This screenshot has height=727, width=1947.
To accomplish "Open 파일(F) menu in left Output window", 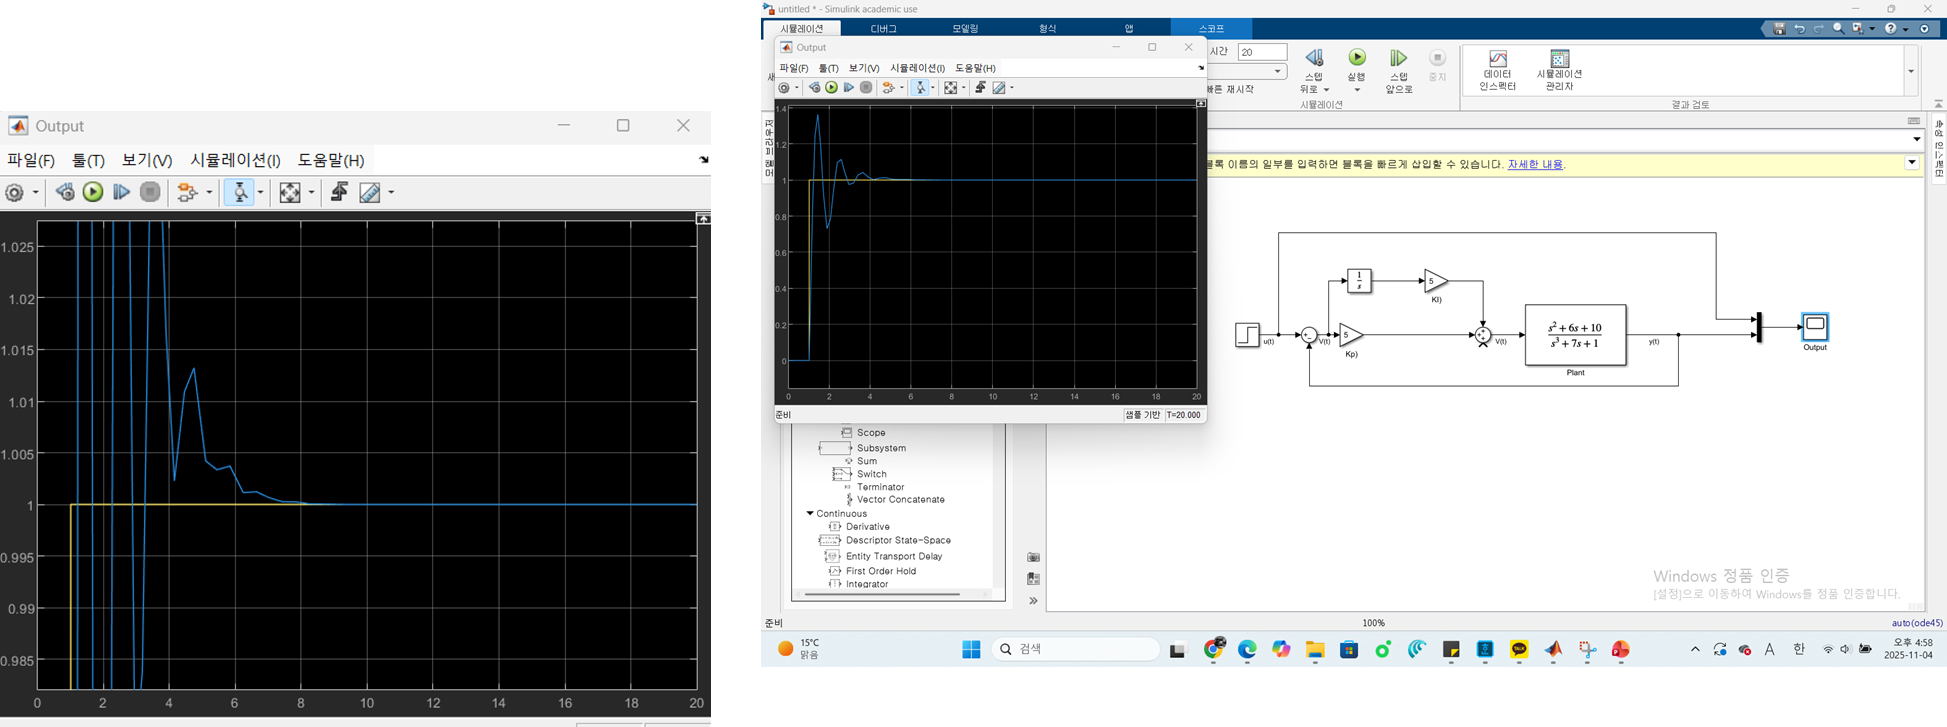I will [31, 160].
